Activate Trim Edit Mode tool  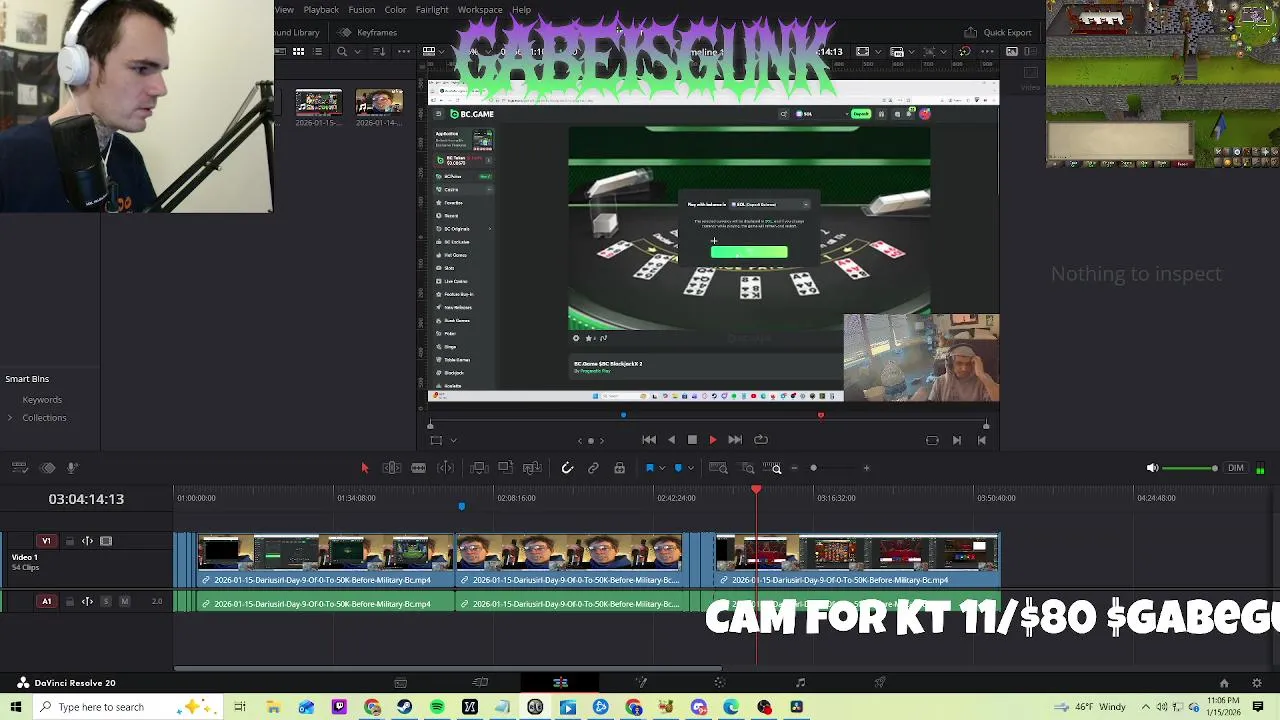point(392,468)
